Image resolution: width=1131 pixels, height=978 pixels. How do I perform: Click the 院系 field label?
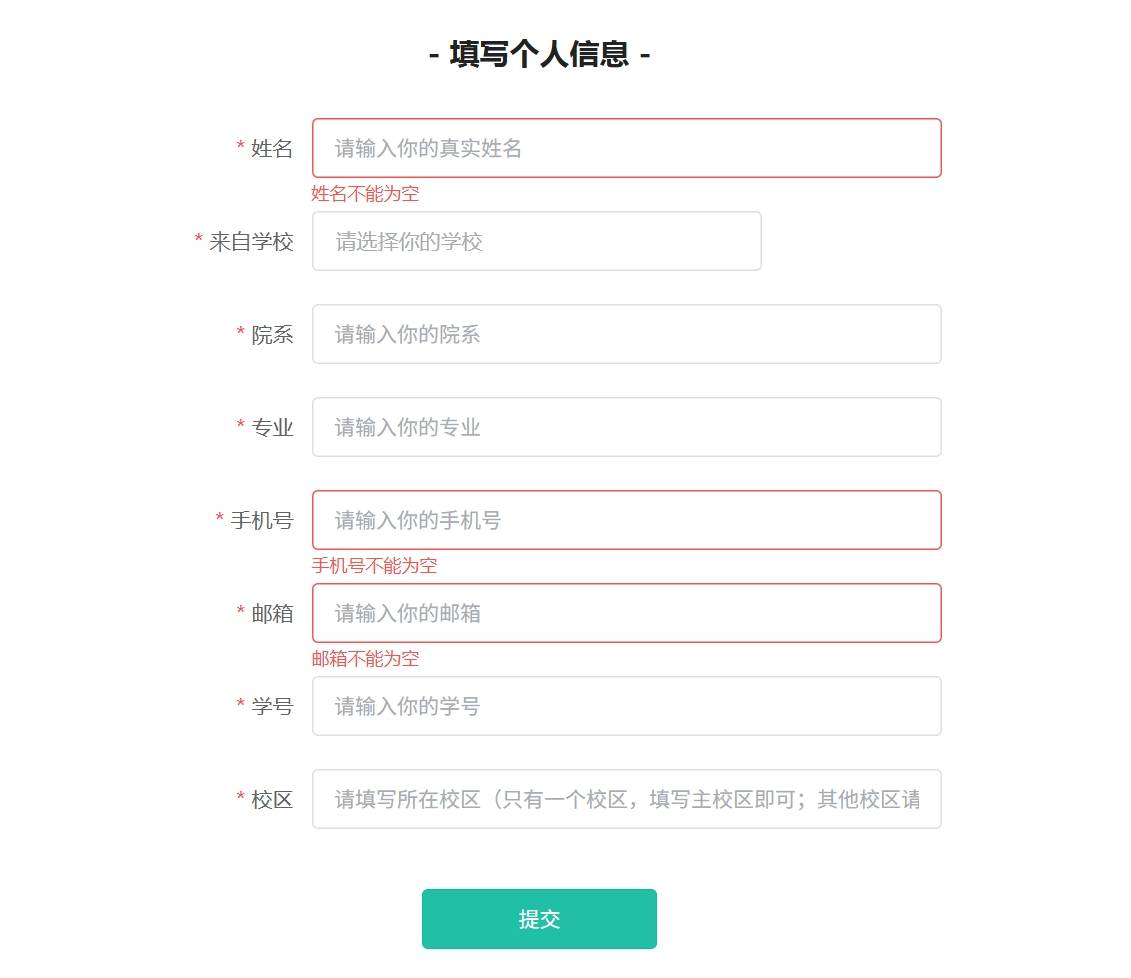pos(272,335)
